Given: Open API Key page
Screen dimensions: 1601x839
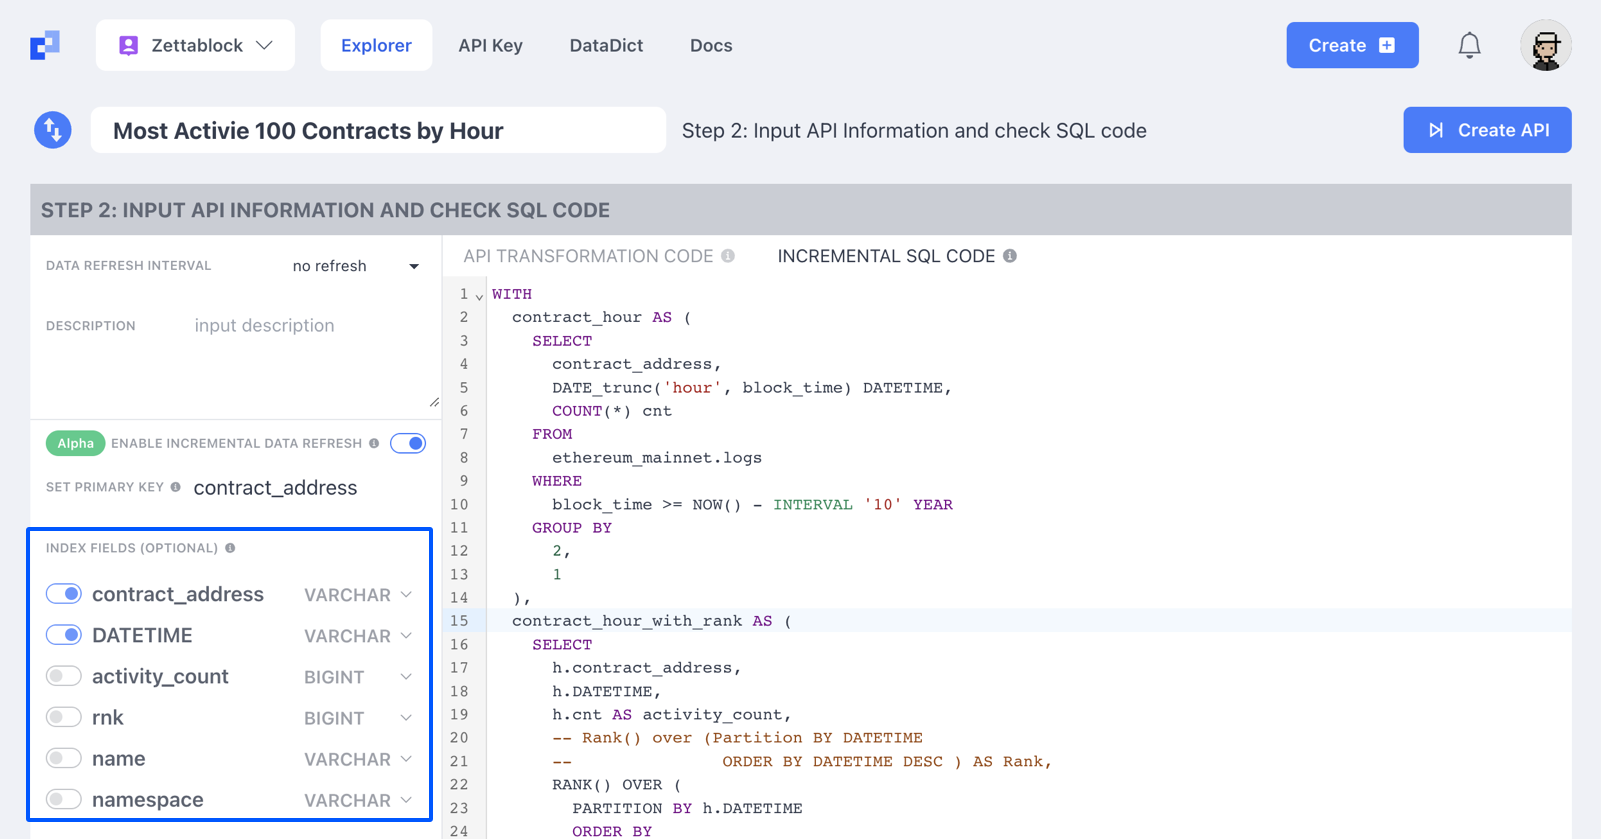Looking at the screenshot, I should click(x=490, y=45).
